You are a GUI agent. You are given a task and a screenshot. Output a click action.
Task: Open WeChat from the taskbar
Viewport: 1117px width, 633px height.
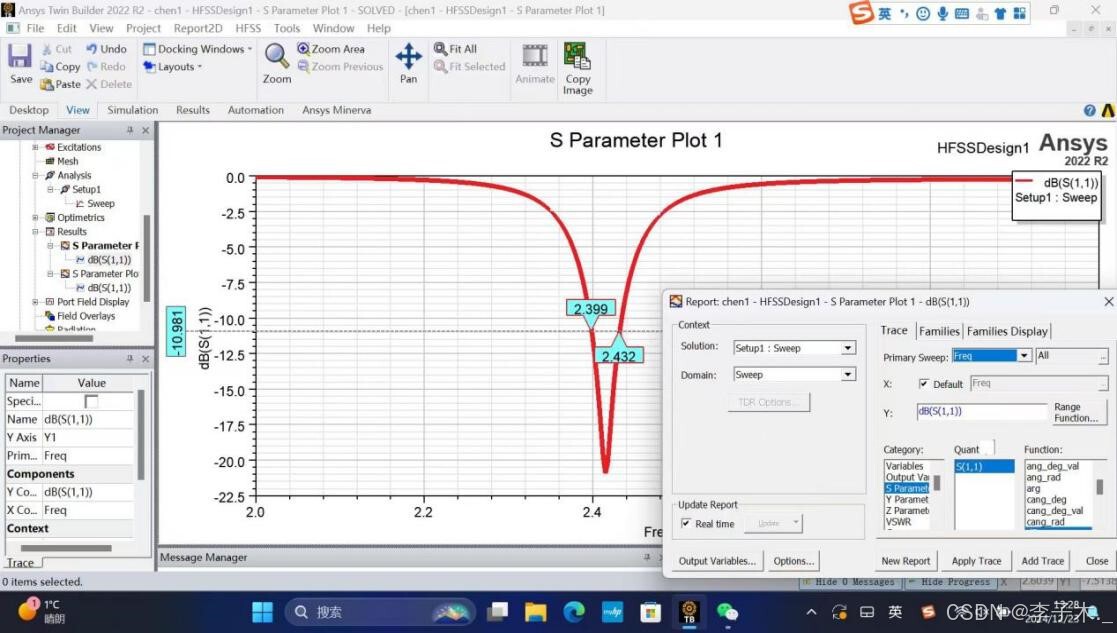click(727, 612)
